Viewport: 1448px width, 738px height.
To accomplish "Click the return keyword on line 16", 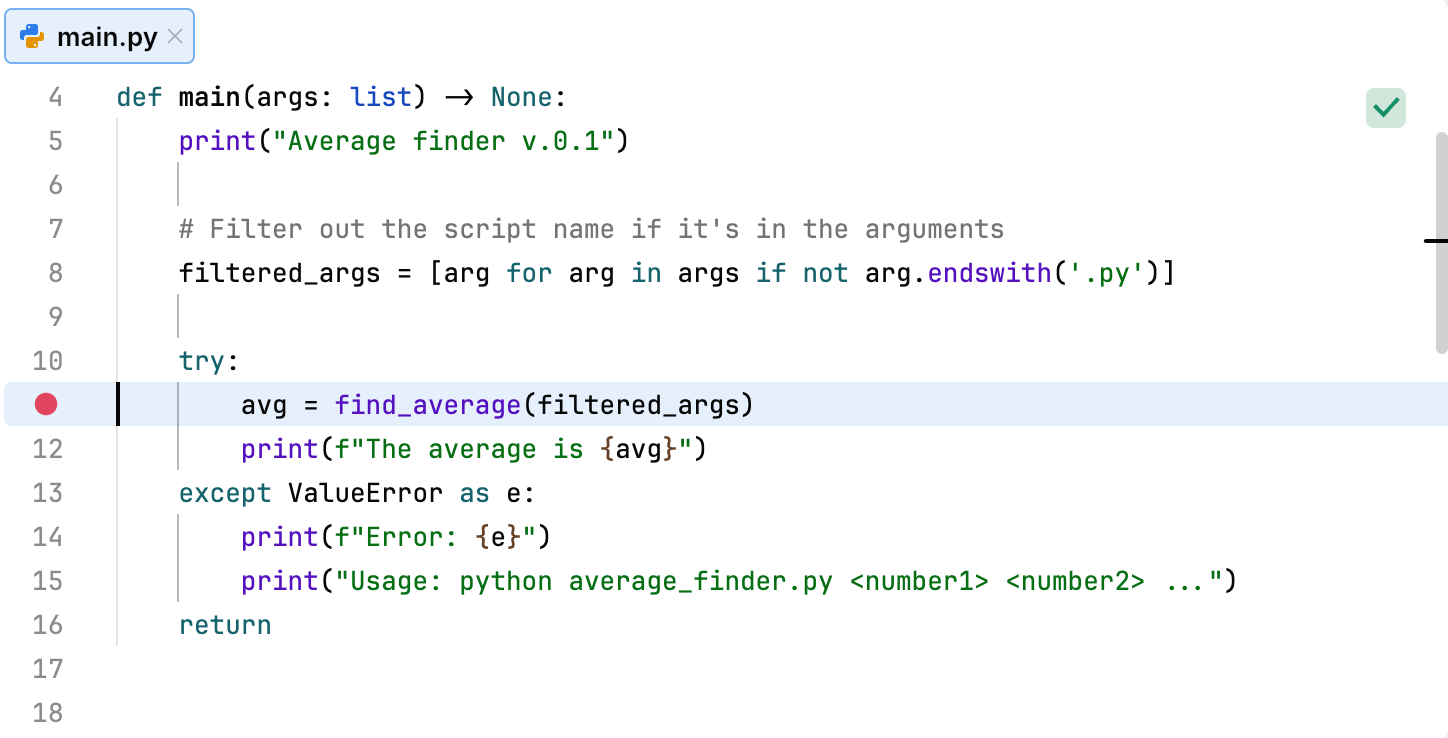I will coord(224,624).
